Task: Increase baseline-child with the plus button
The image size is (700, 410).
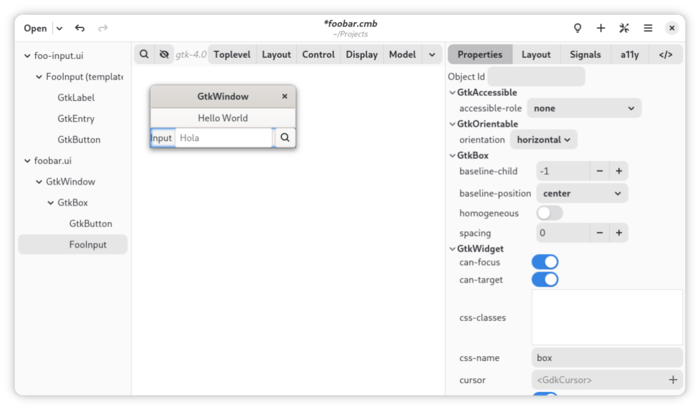Action: (619, 171)
